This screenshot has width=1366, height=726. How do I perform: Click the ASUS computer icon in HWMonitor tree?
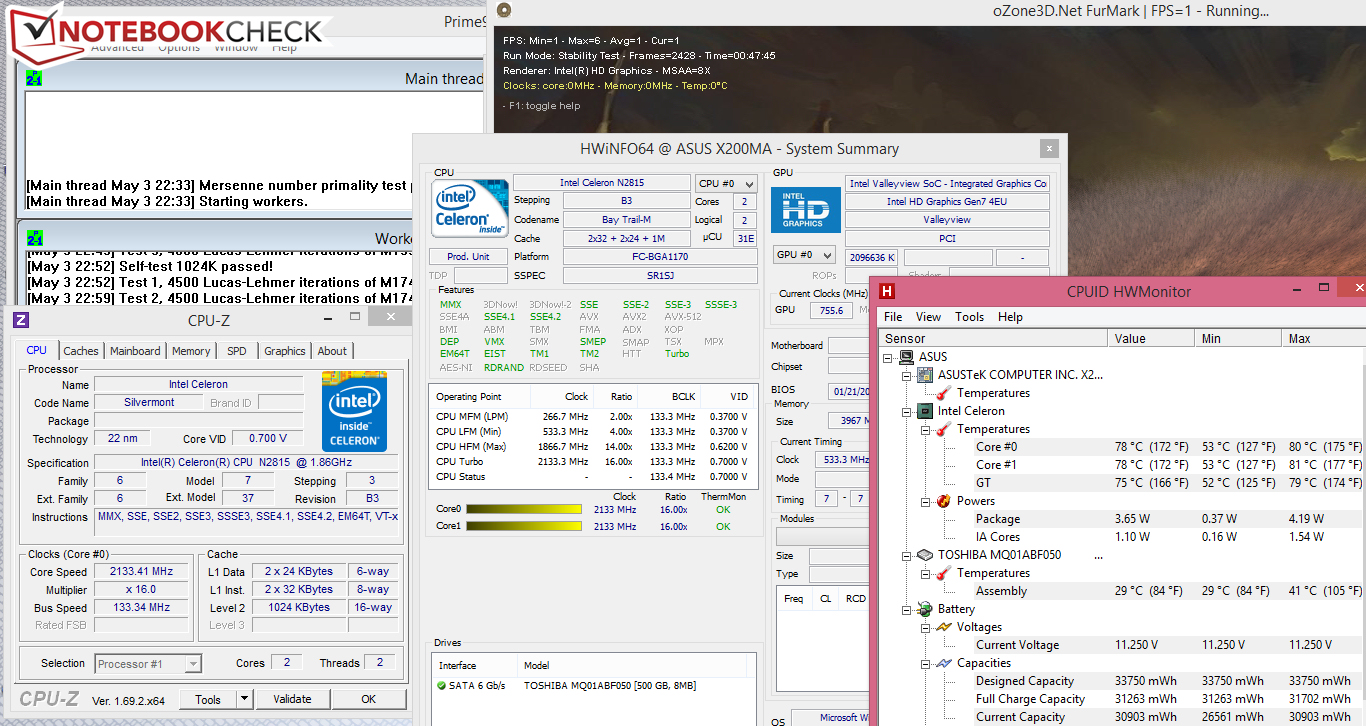[x=908, y=357]
